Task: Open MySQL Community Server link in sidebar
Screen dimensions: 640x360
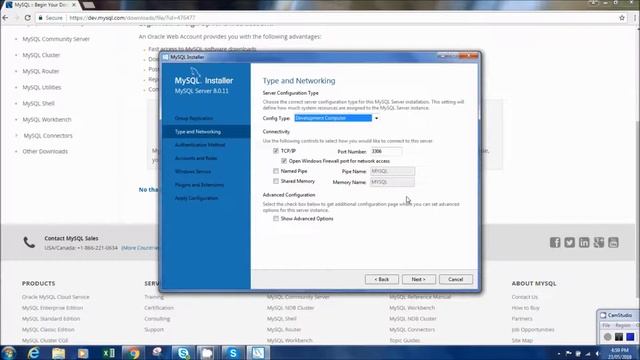Action: 56,39
